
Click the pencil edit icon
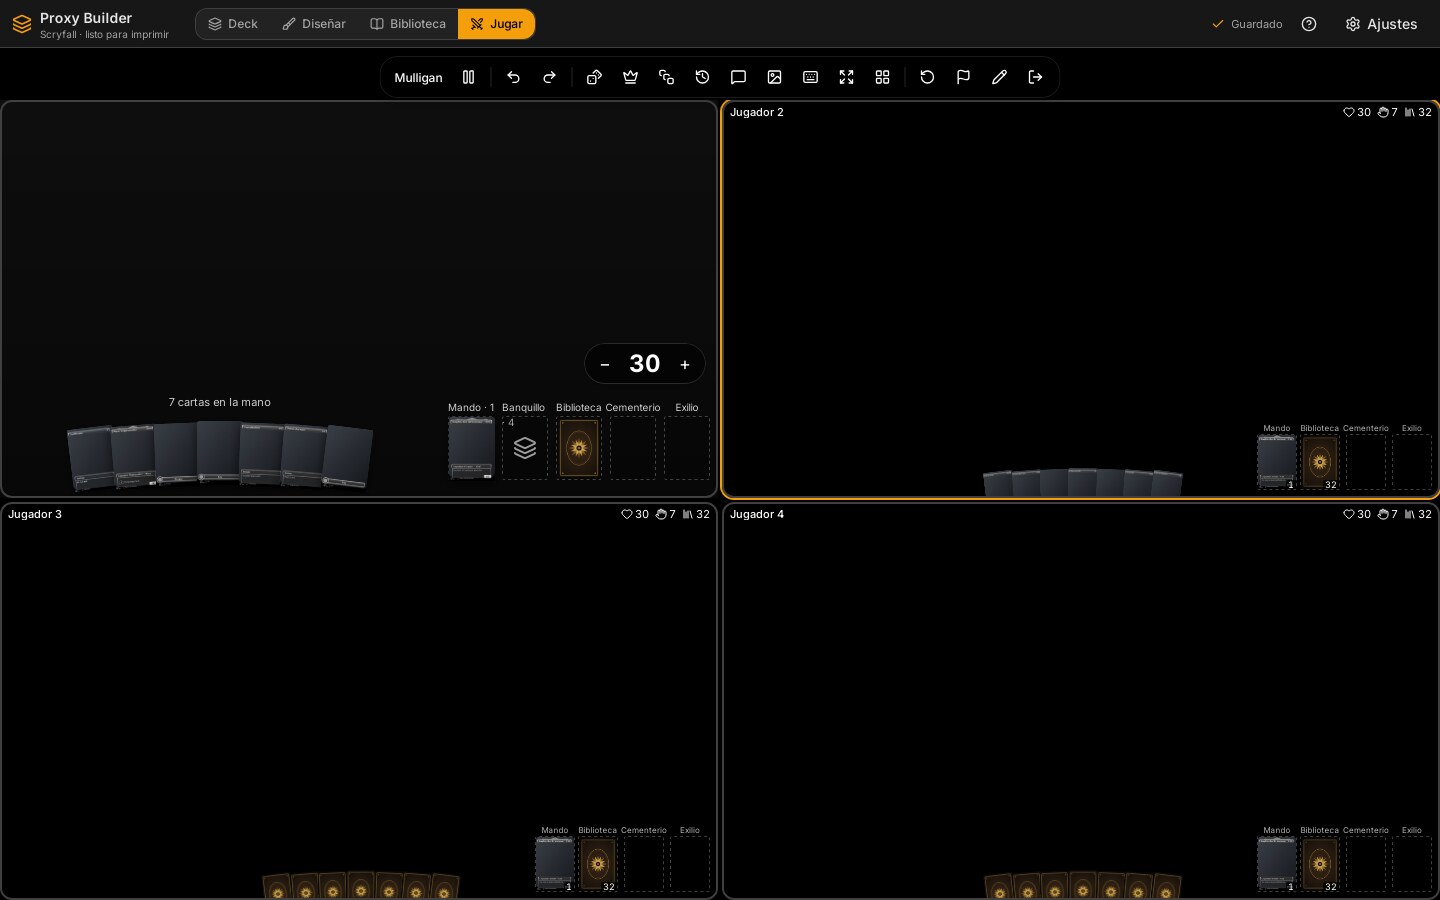[x=999, y=77]
